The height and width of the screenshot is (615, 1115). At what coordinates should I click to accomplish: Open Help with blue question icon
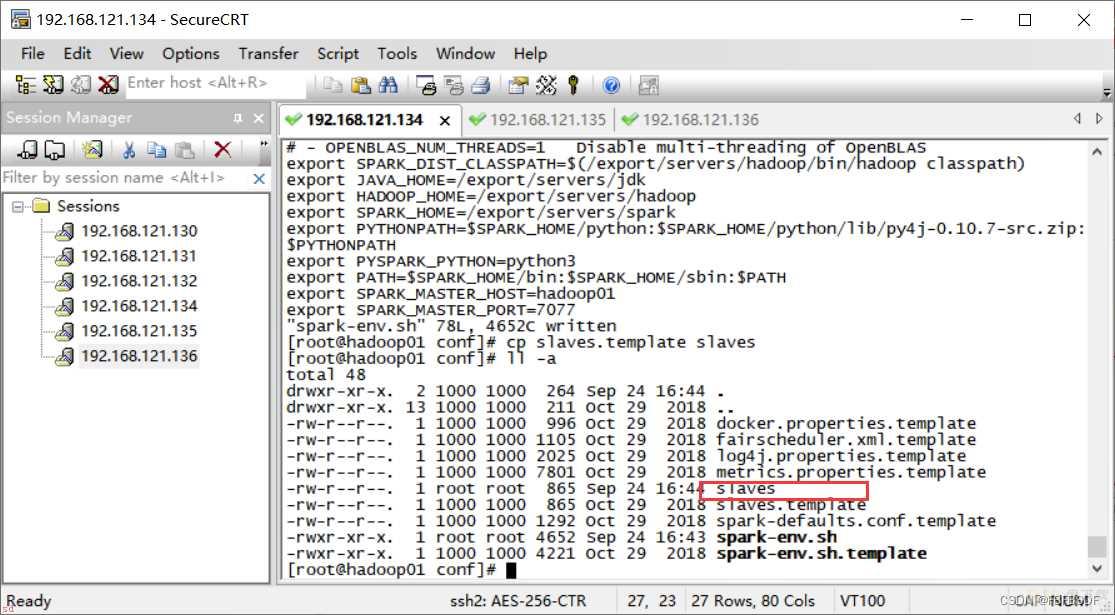coord(611,86)
